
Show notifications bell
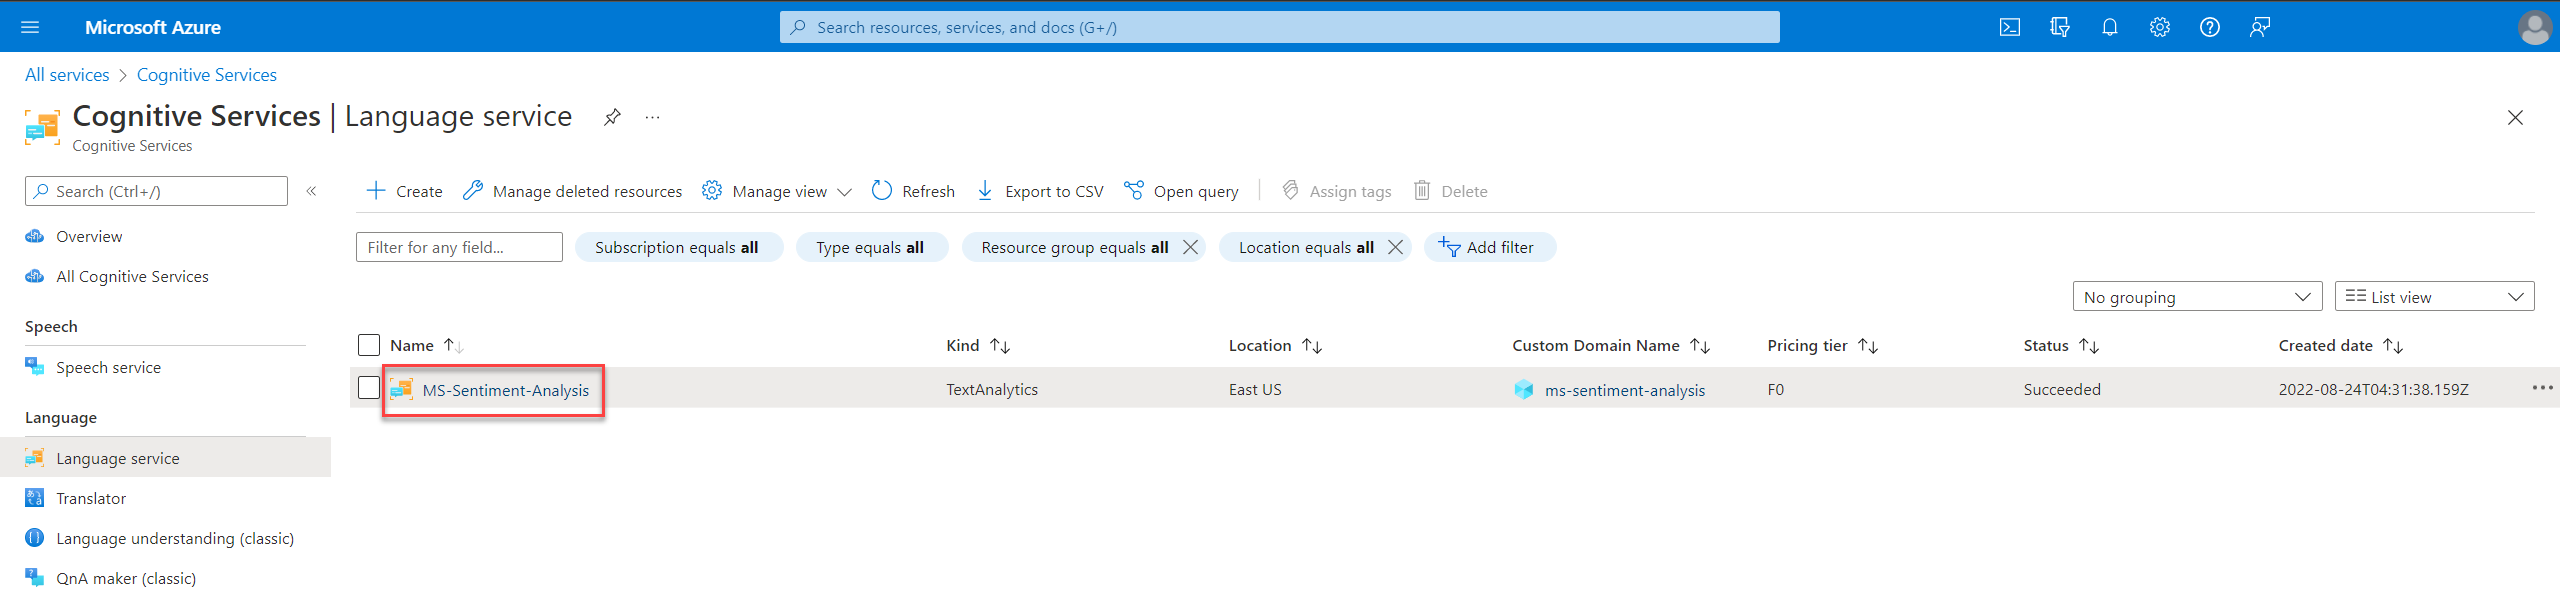[x=2110, y=27]
